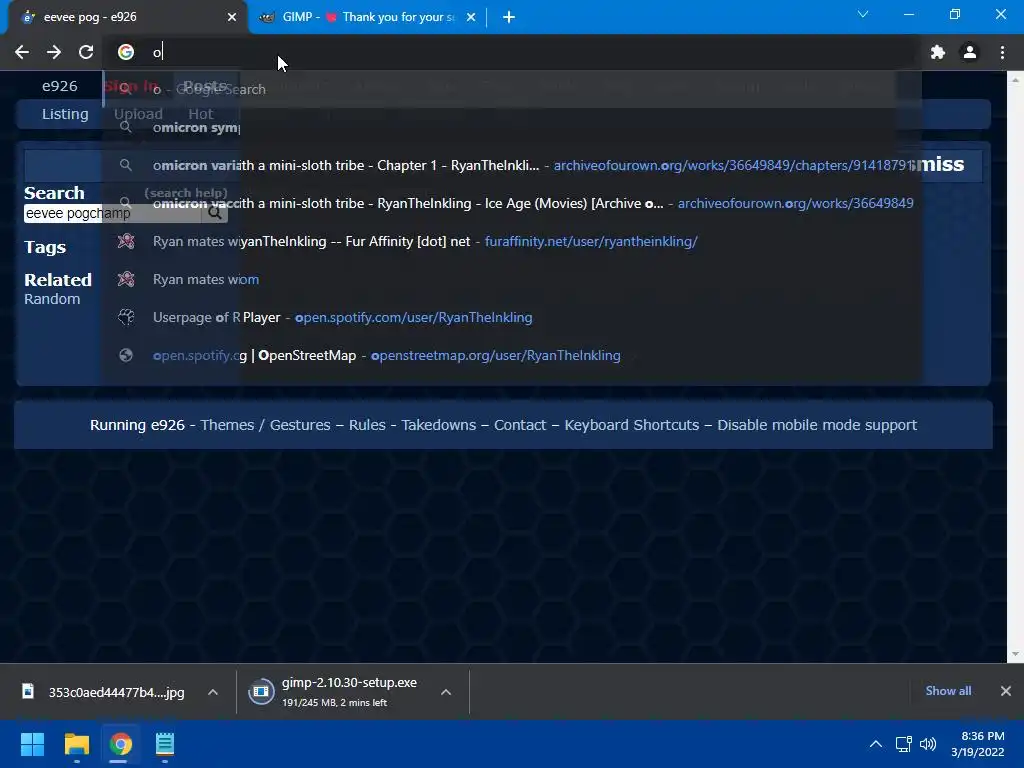Open the Notepad taskbar icon
The width and height of the screenshot is (1024, 768).
(165, 744)
